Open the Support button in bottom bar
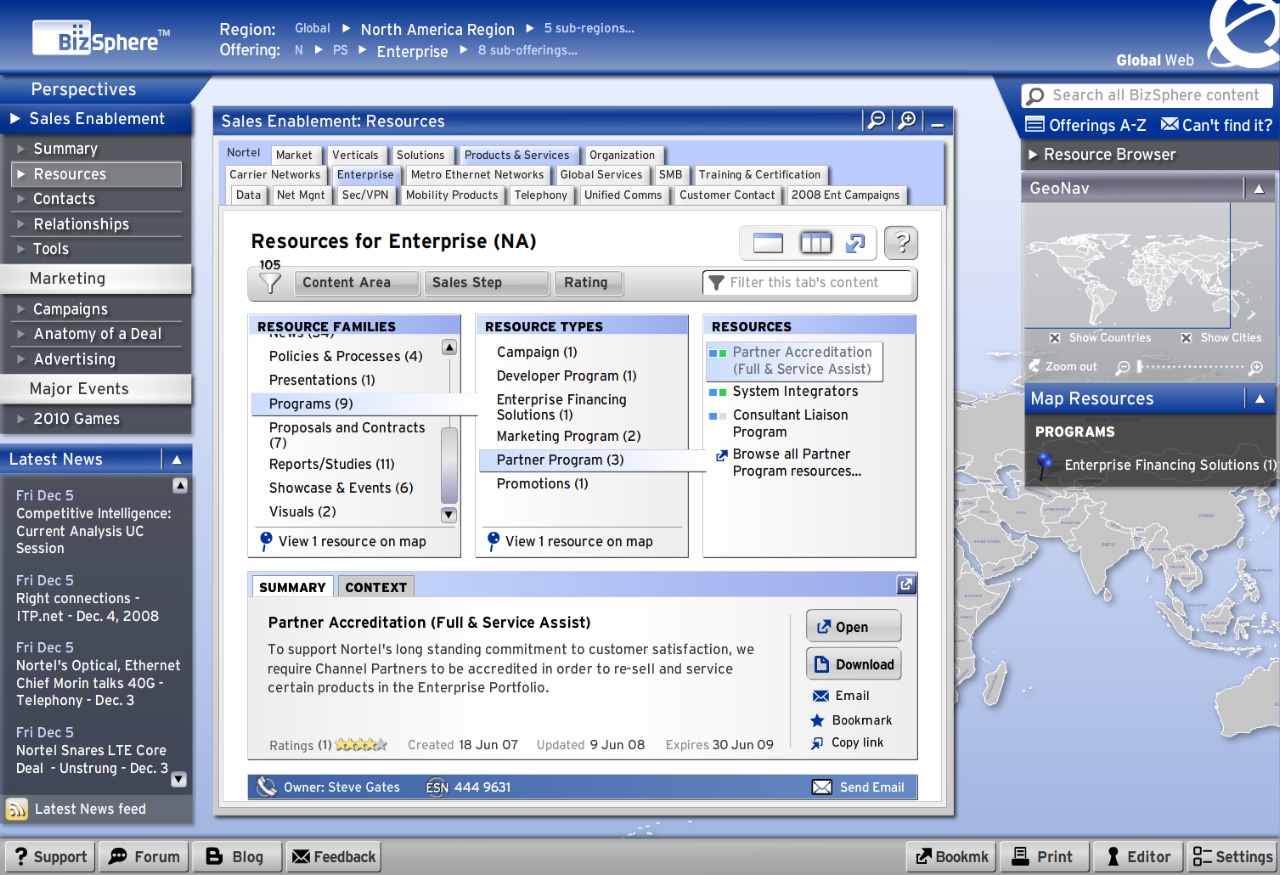The width and height of the screenshot is (1280, 875). pos(49,857)
